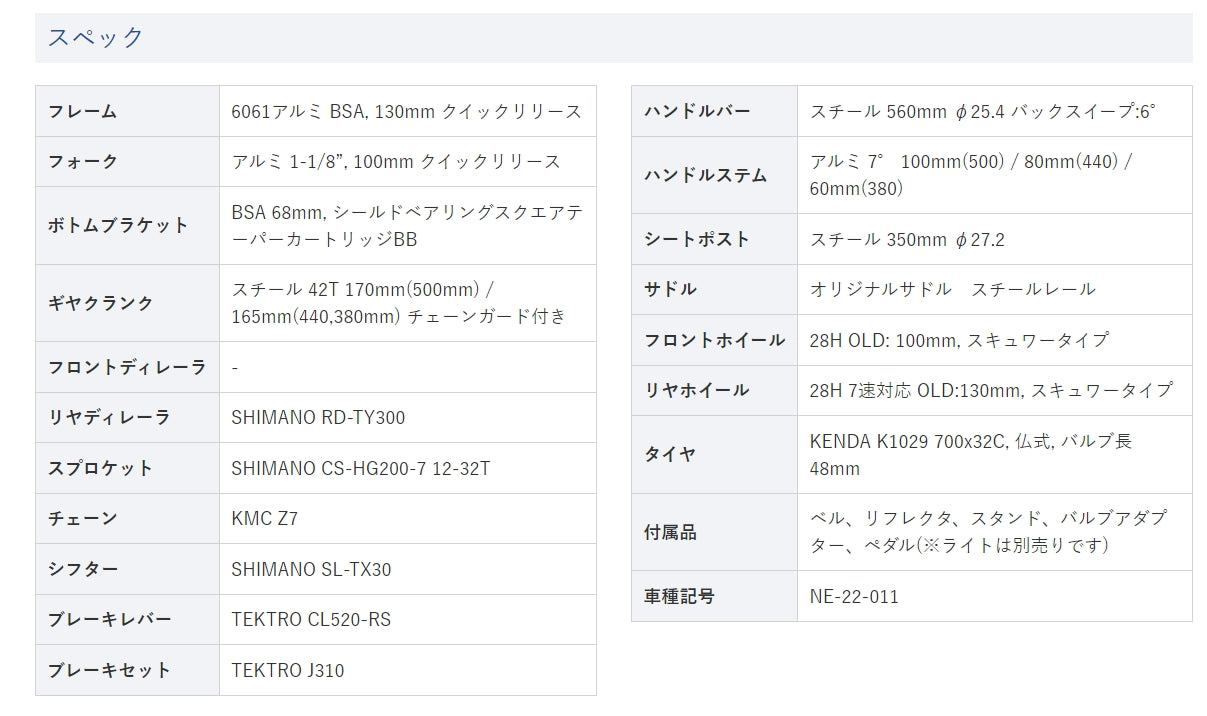Screen dimensions: 1207x716
Task: Select the スプロケット label cell
Action: pos(127,468)
